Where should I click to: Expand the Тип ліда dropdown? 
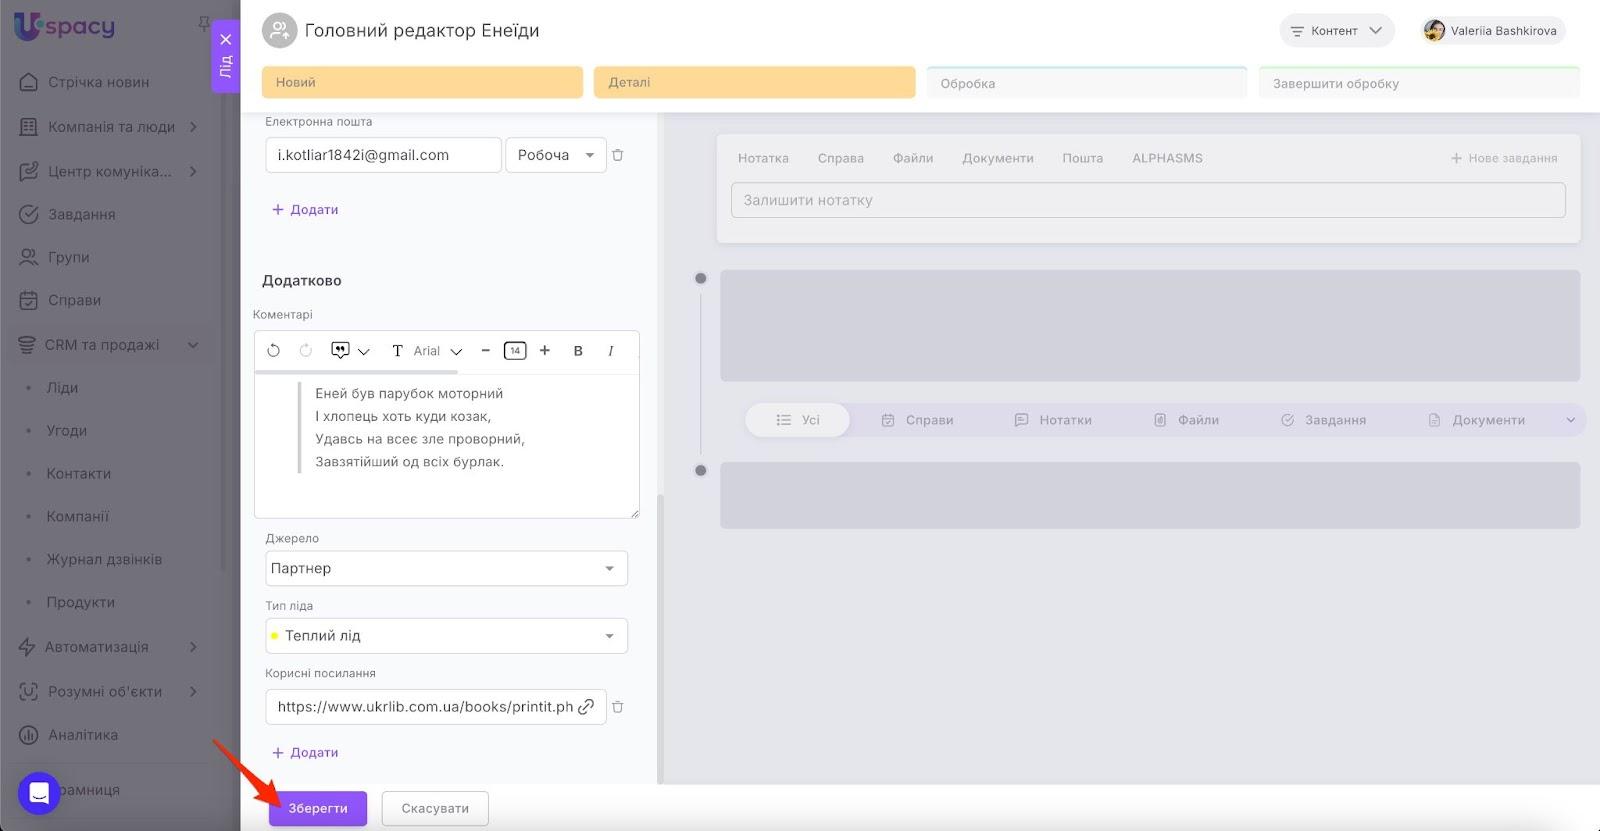click(x=446, y=636)
